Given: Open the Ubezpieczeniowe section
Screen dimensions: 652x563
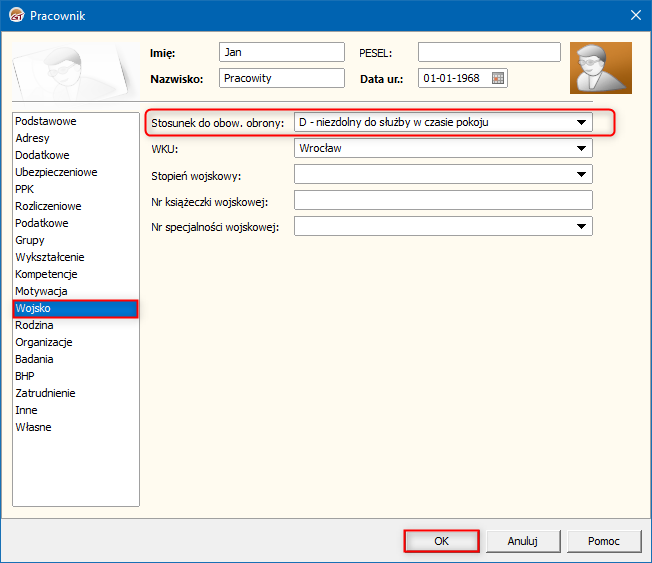Looking at the screenshot, I should (76, 172).
